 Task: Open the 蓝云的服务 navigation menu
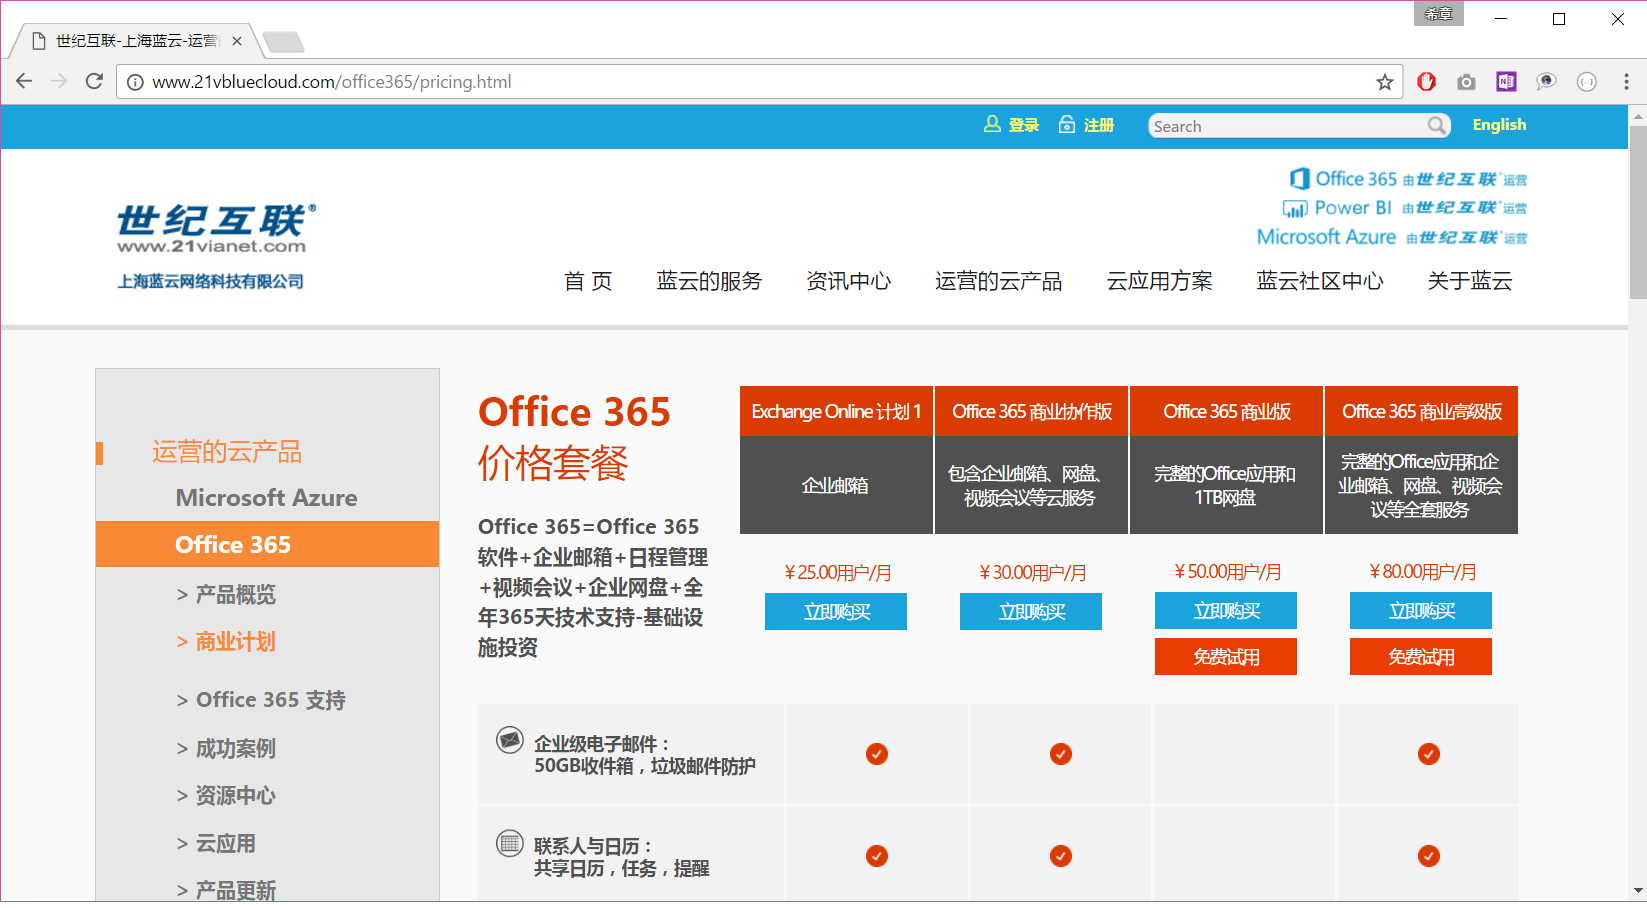pos(709,281)
